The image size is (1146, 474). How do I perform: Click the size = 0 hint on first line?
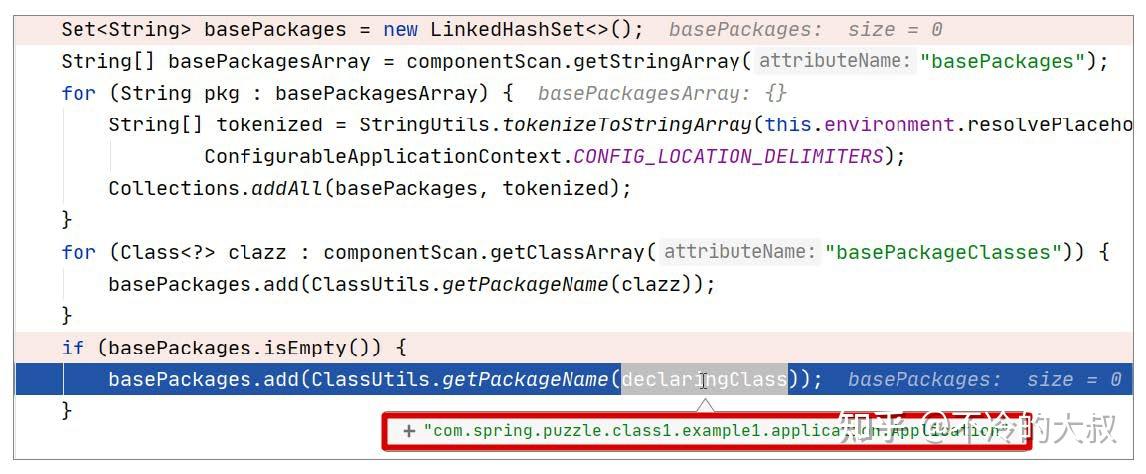pyautogui.click(x=895, y=30)
